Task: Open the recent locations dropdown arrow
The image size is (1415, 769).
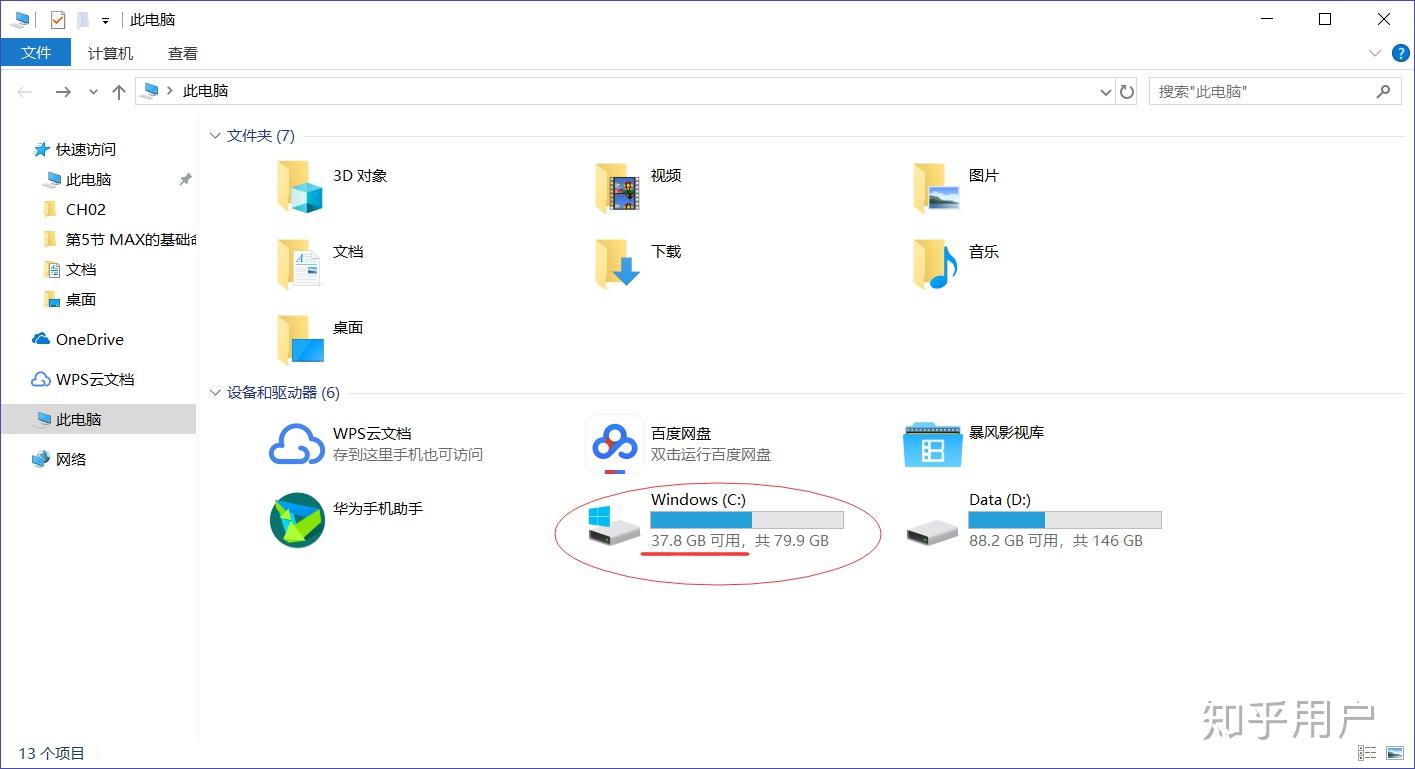Action: tap(92, 90)
